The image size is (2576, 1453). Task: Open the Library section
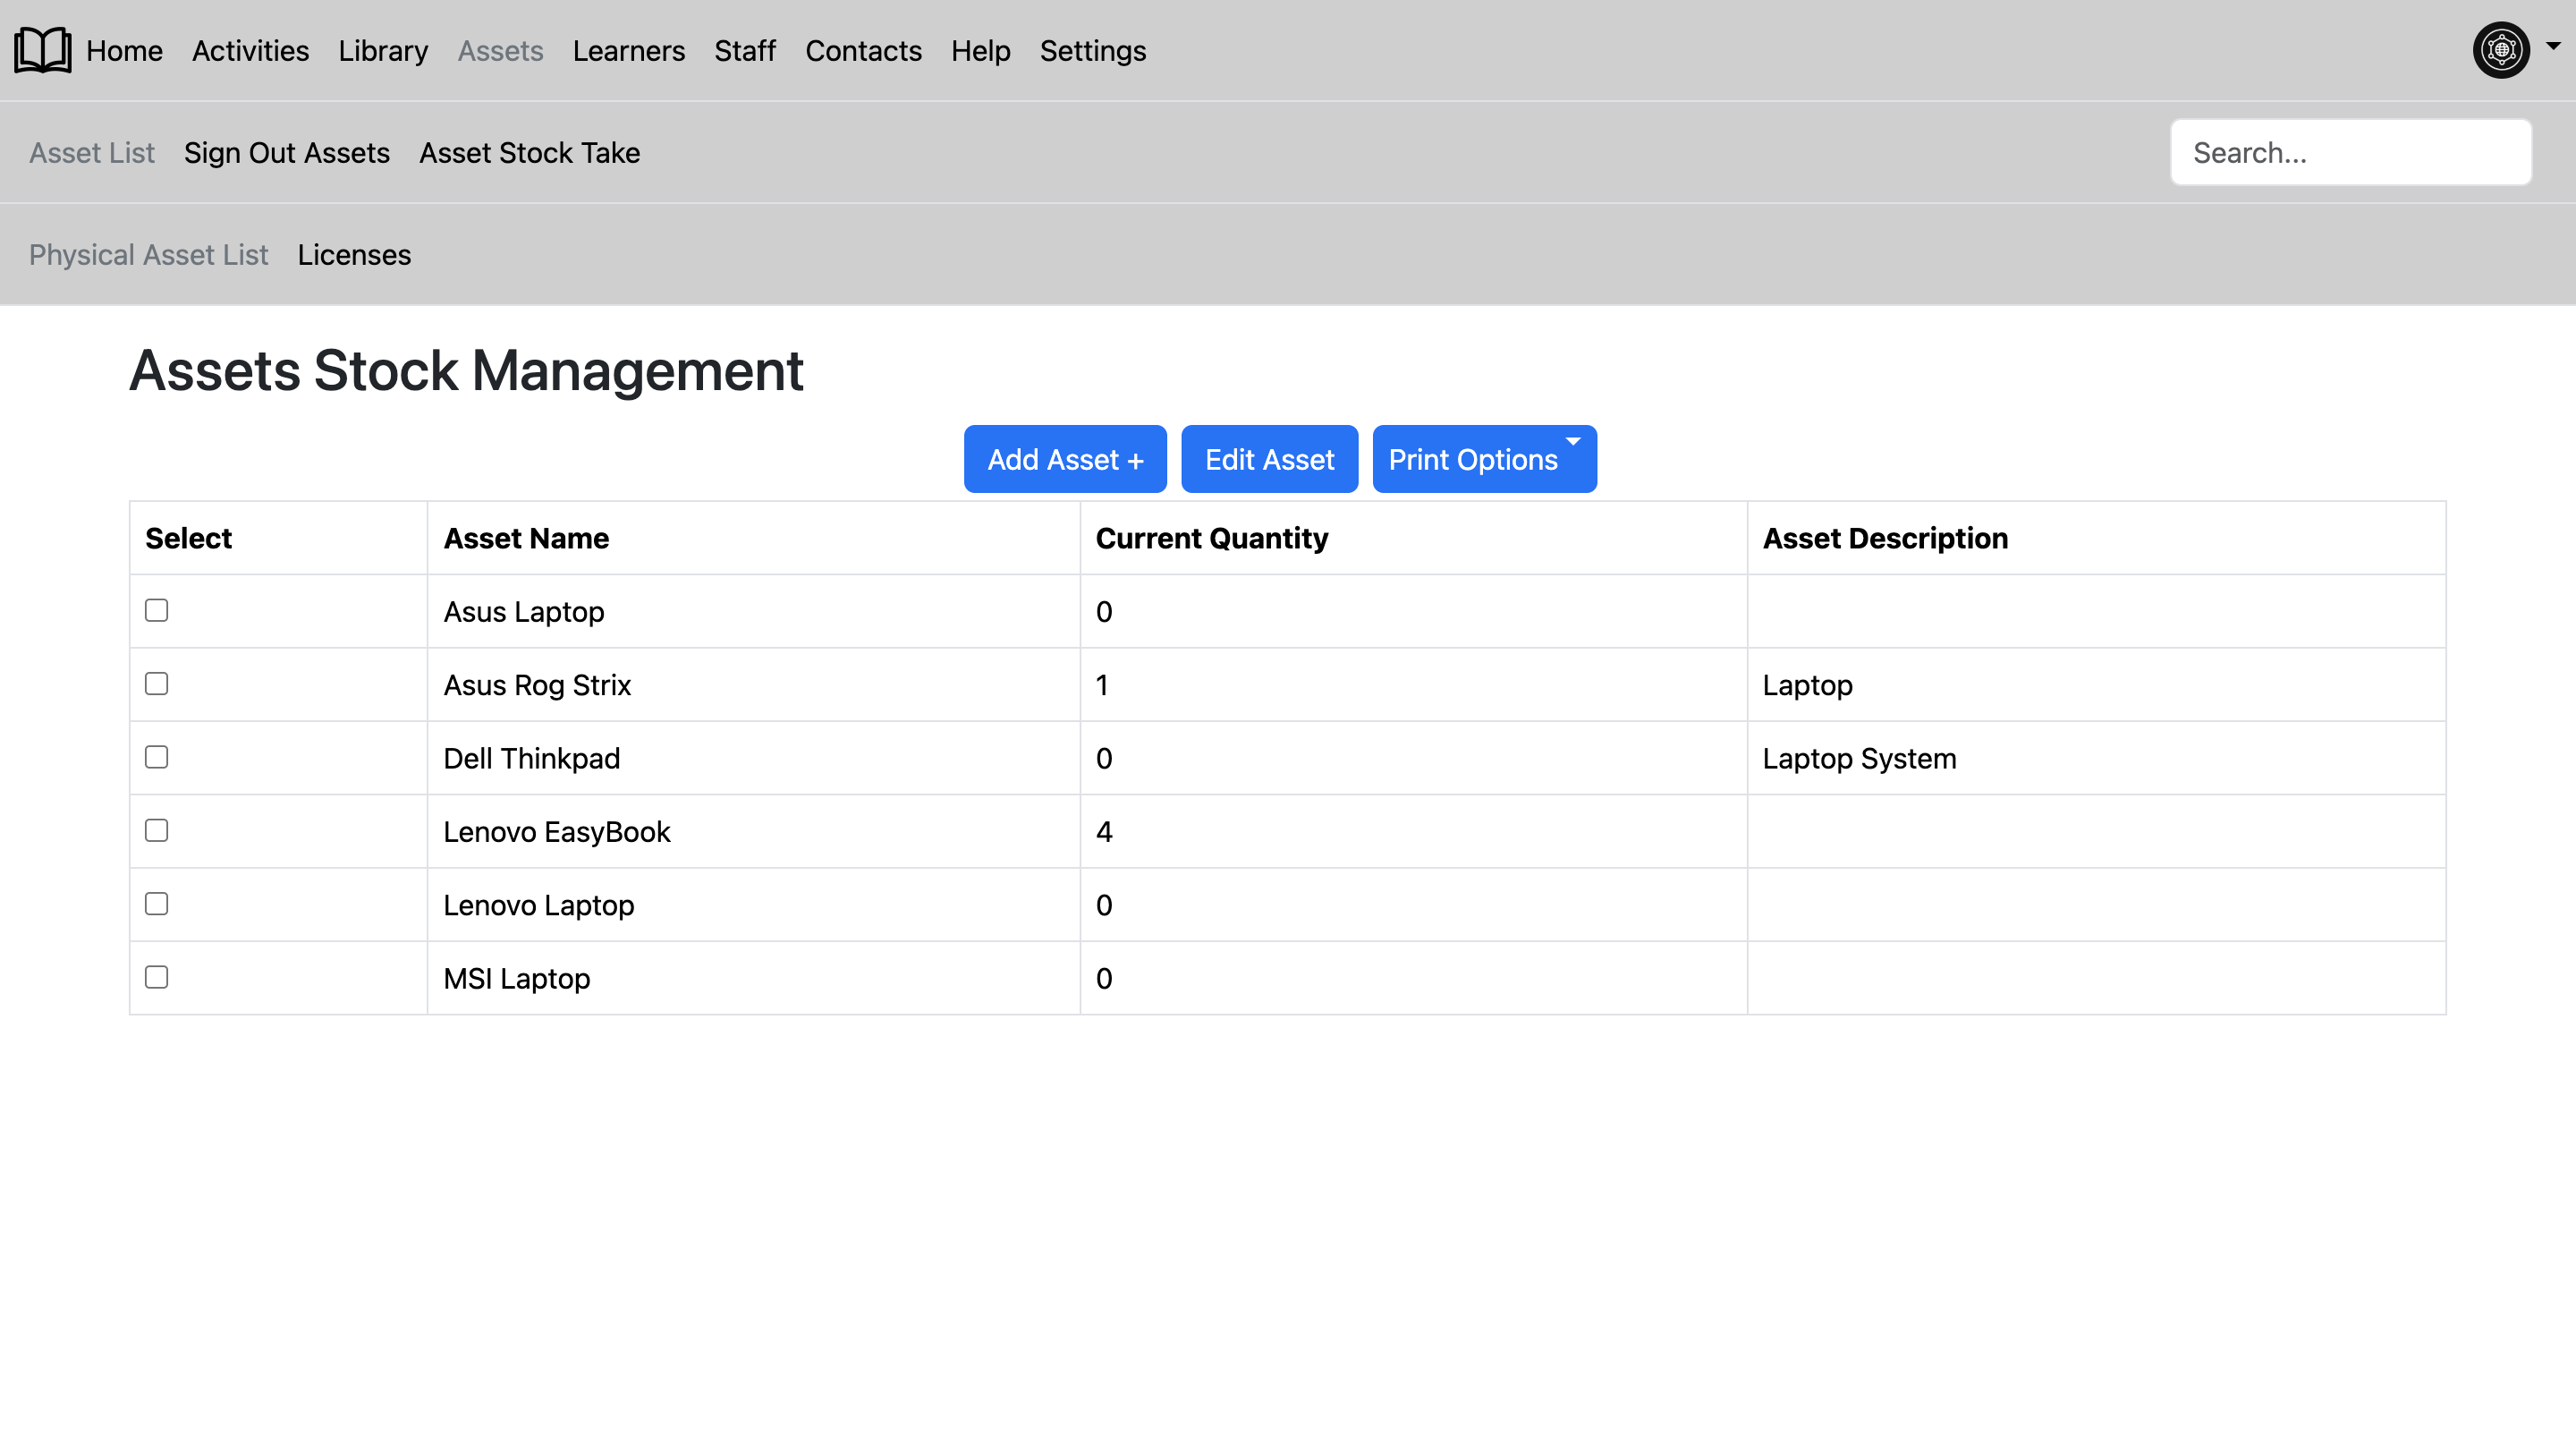click(x=382, y=50)
